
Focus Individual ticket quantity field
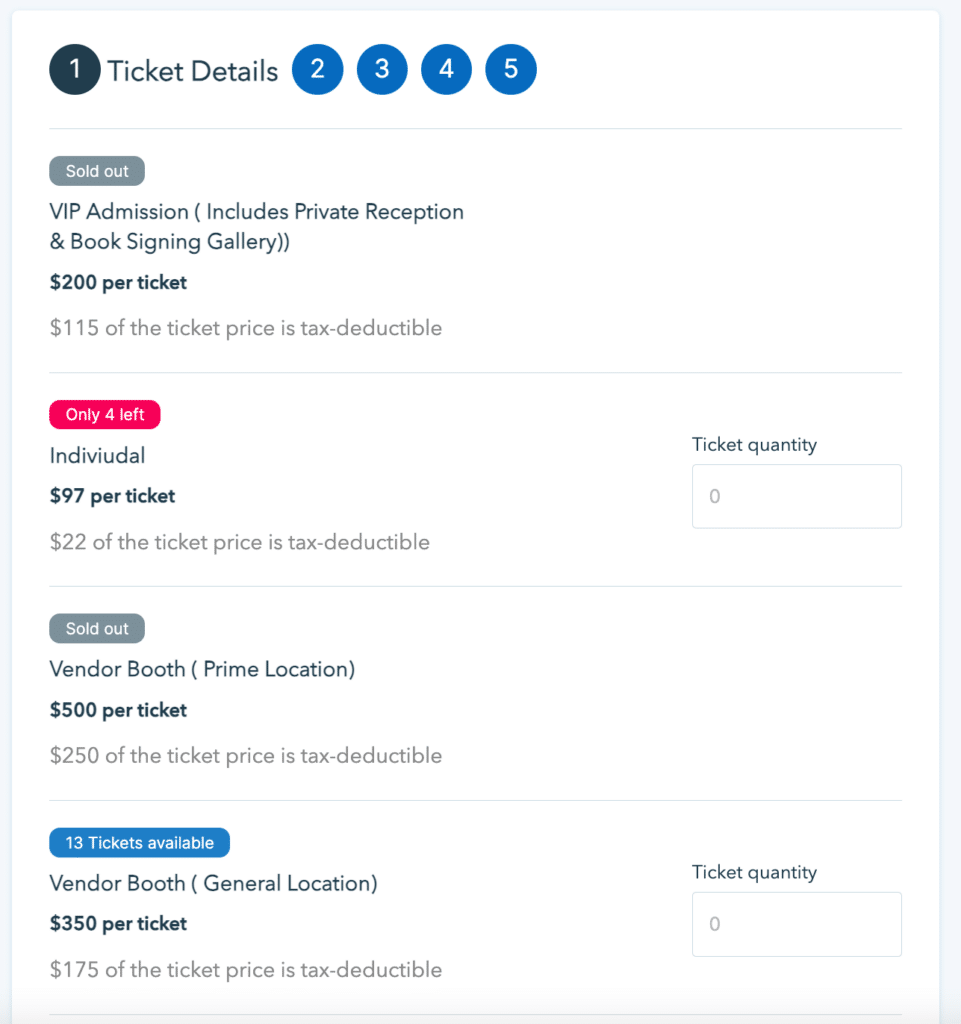pos(796,496)
